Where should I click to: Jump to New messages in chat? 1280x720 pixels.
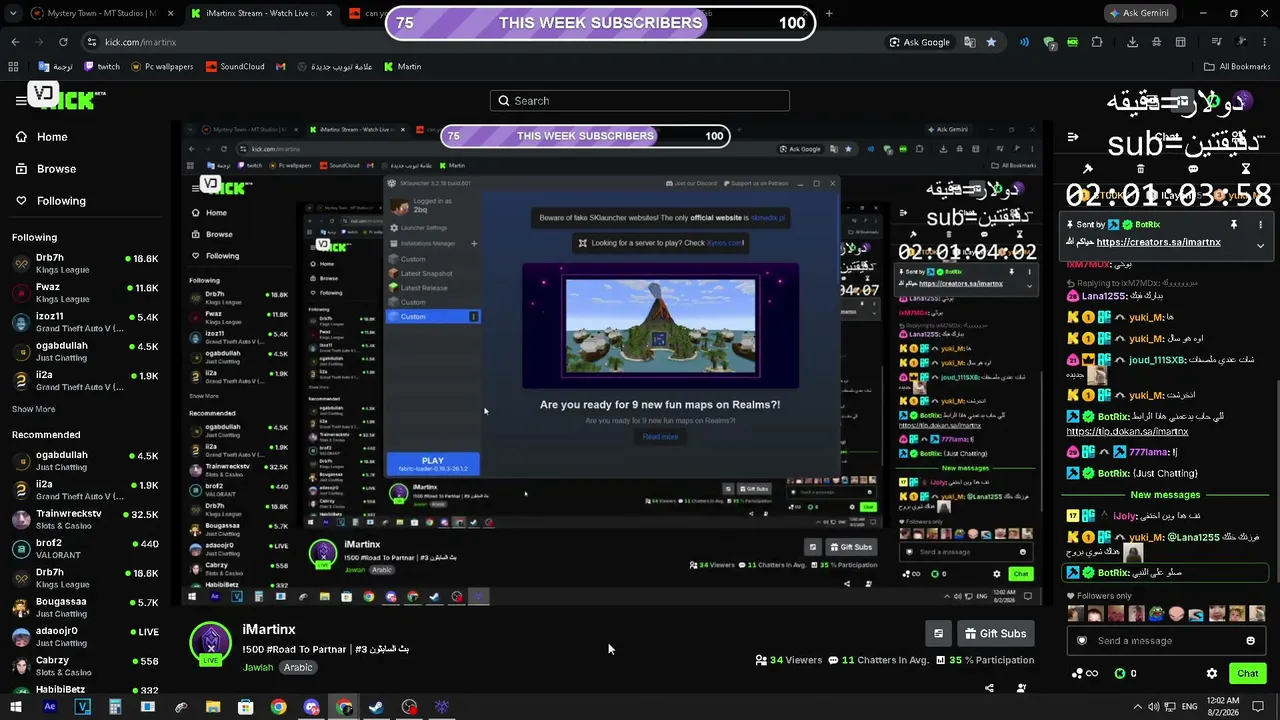point(1165,495)
